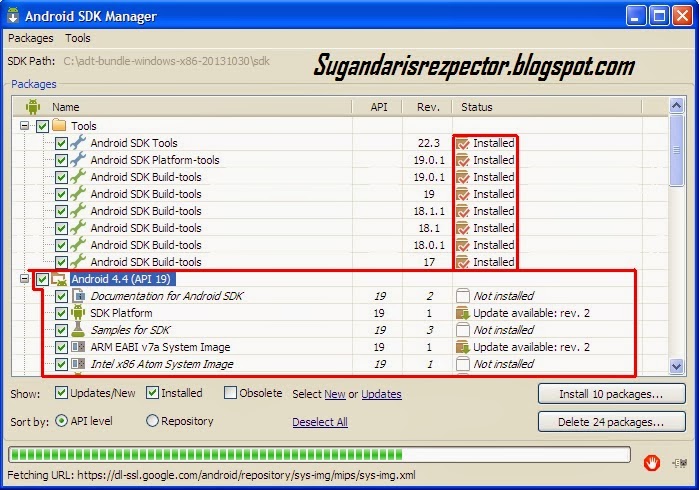699x490 pixels.
Task: Click the scrollbar down arrow
Action: tap(676, 366)
